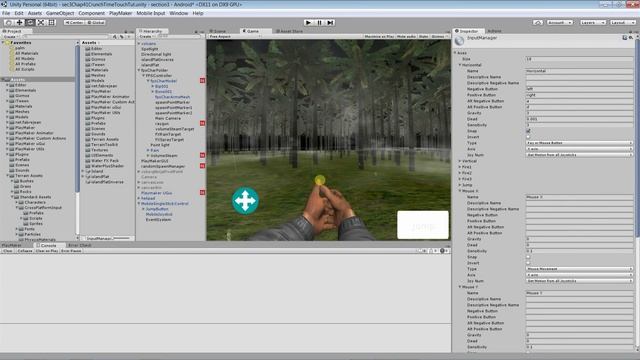Click the Play button
This screenshot has width=640, height=360.
coord(309,22)
